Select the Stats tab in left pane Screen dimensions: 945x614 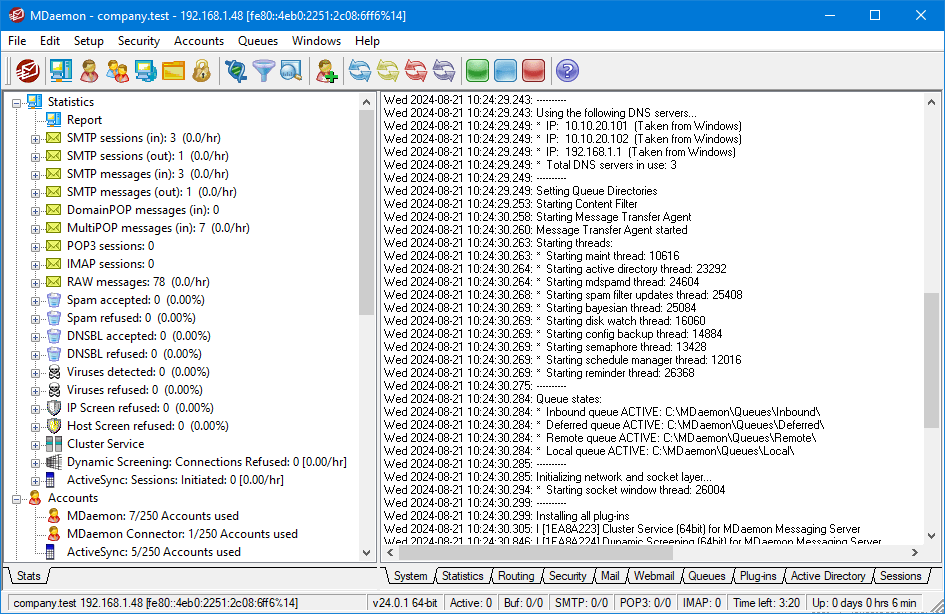coord(28,576)
